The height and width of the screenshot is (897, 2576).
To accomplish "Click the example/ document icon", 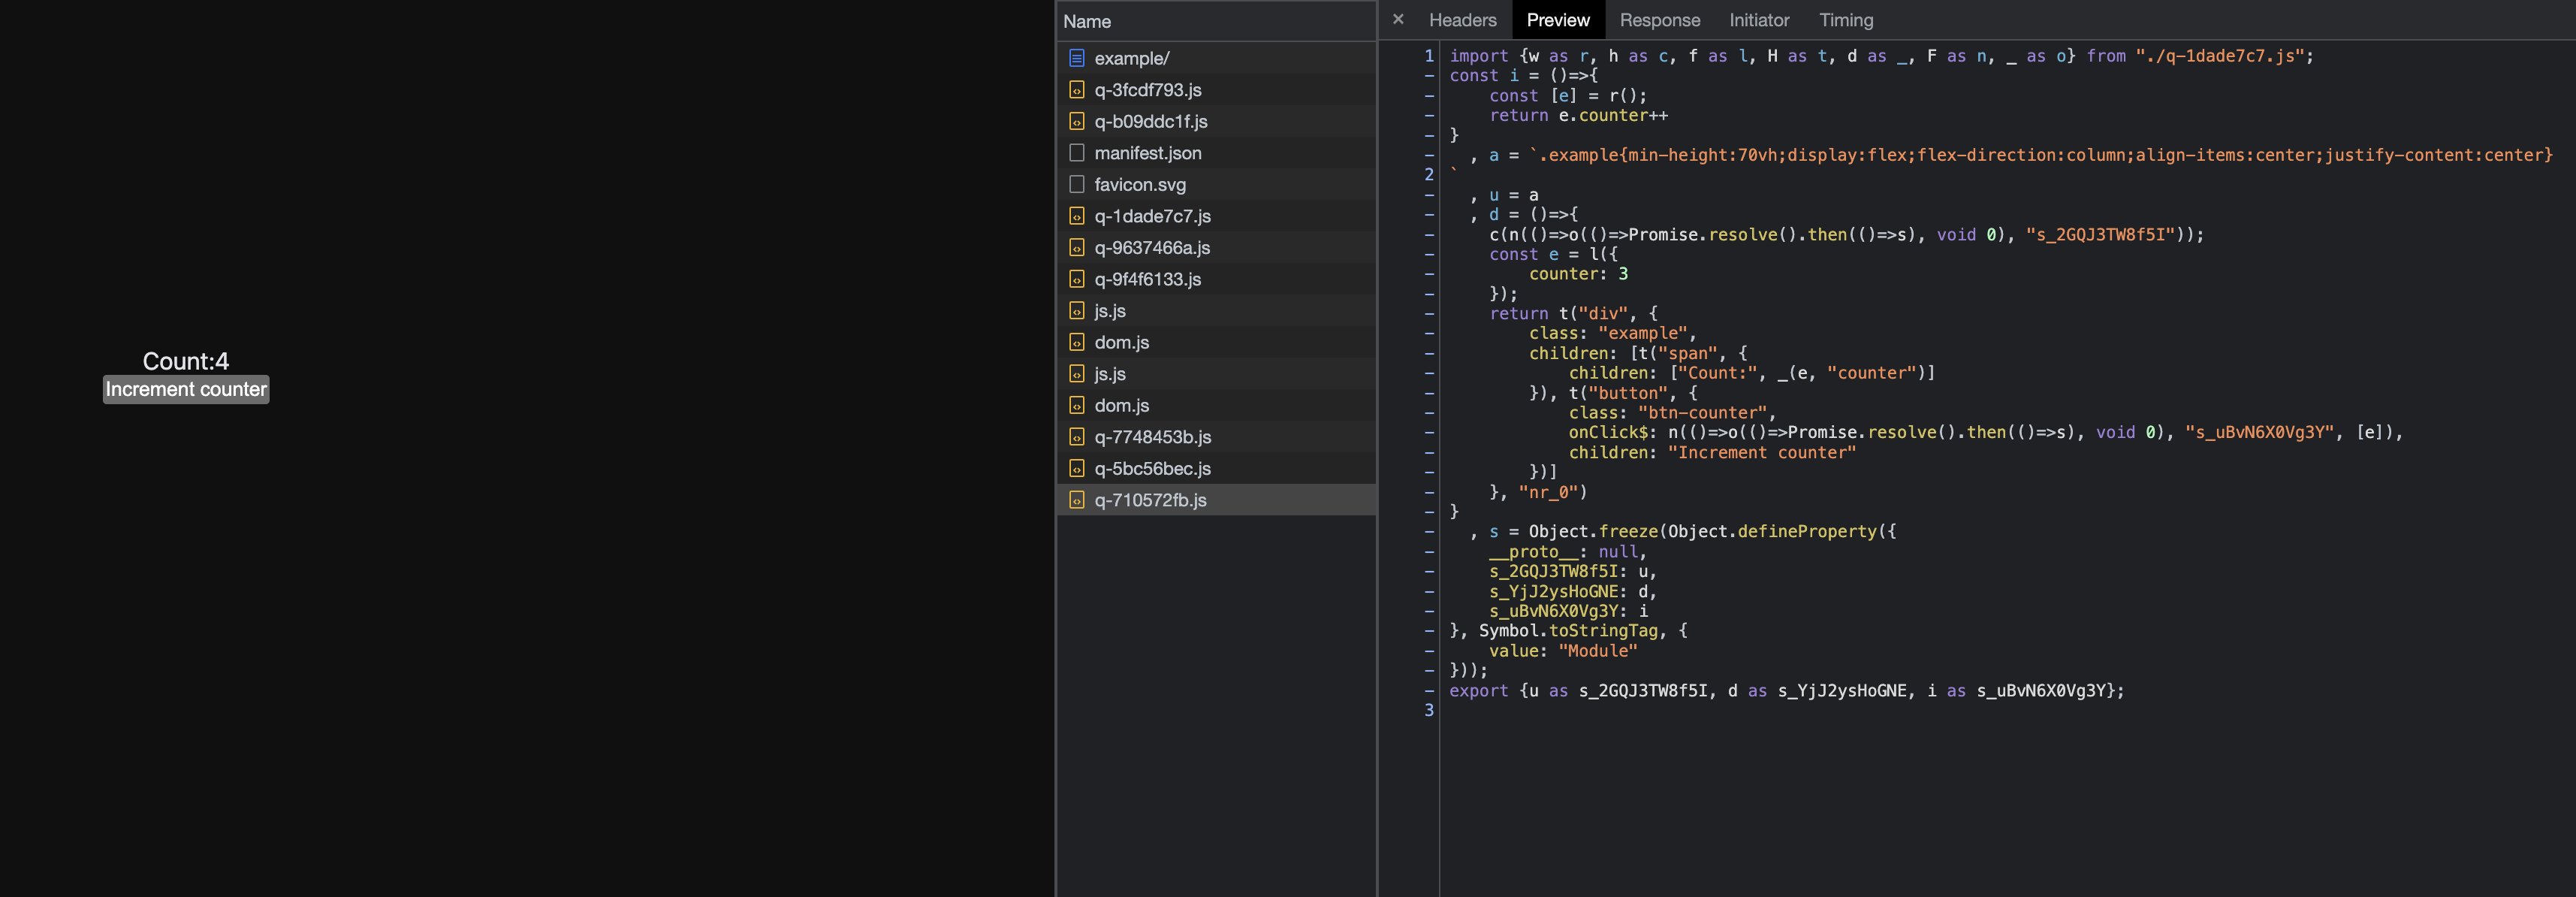I will (1076, 58).
